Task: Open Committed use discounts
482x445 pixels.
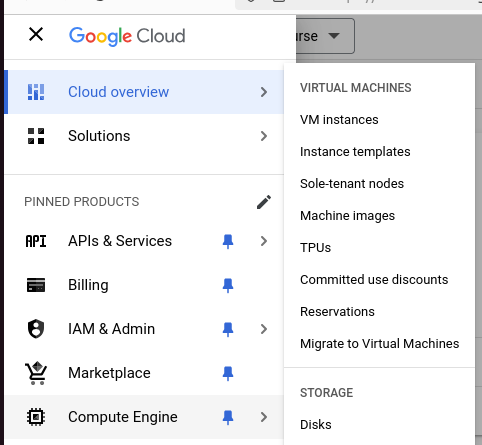Action: 379,280
